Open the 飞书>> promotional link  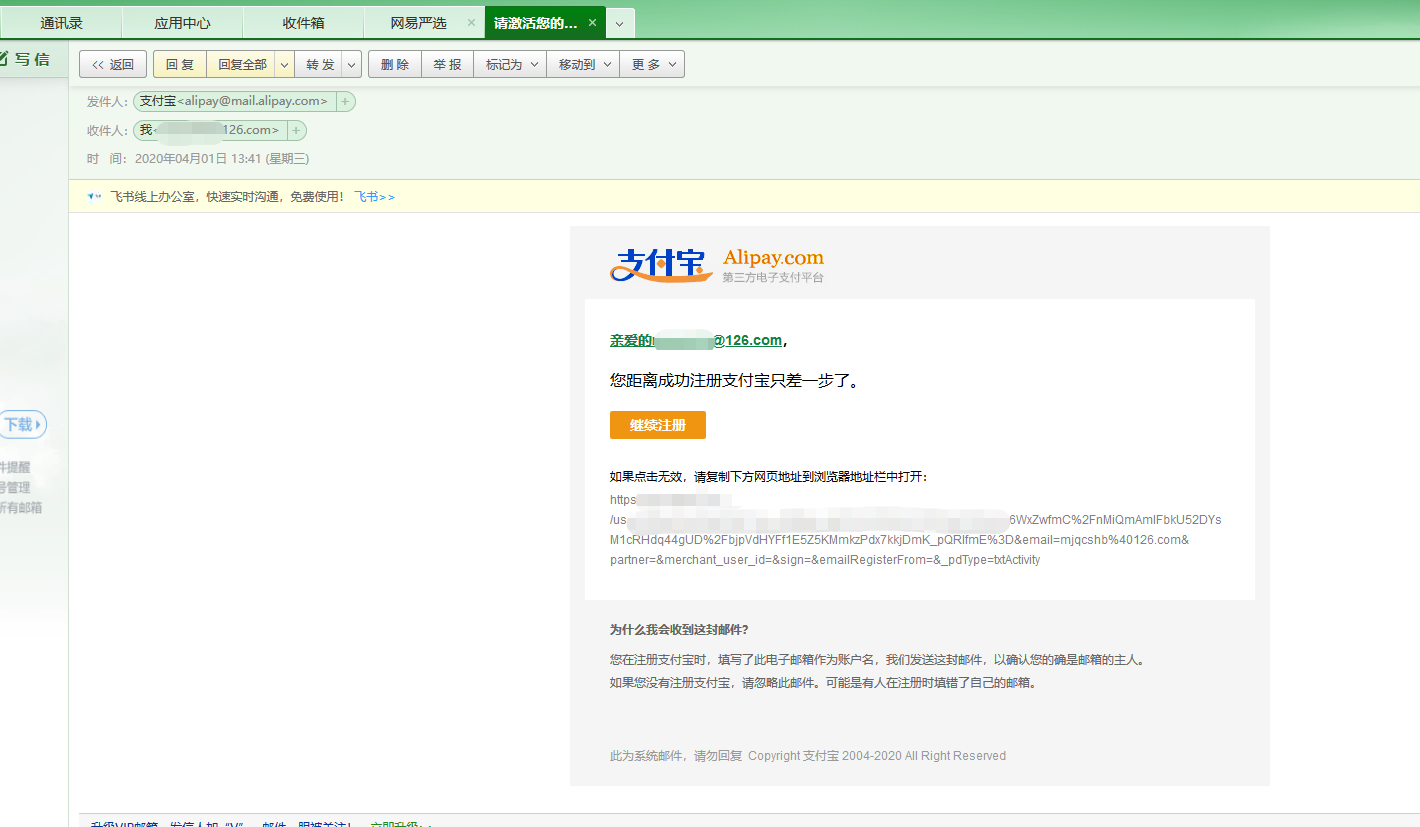click(375, 197)
